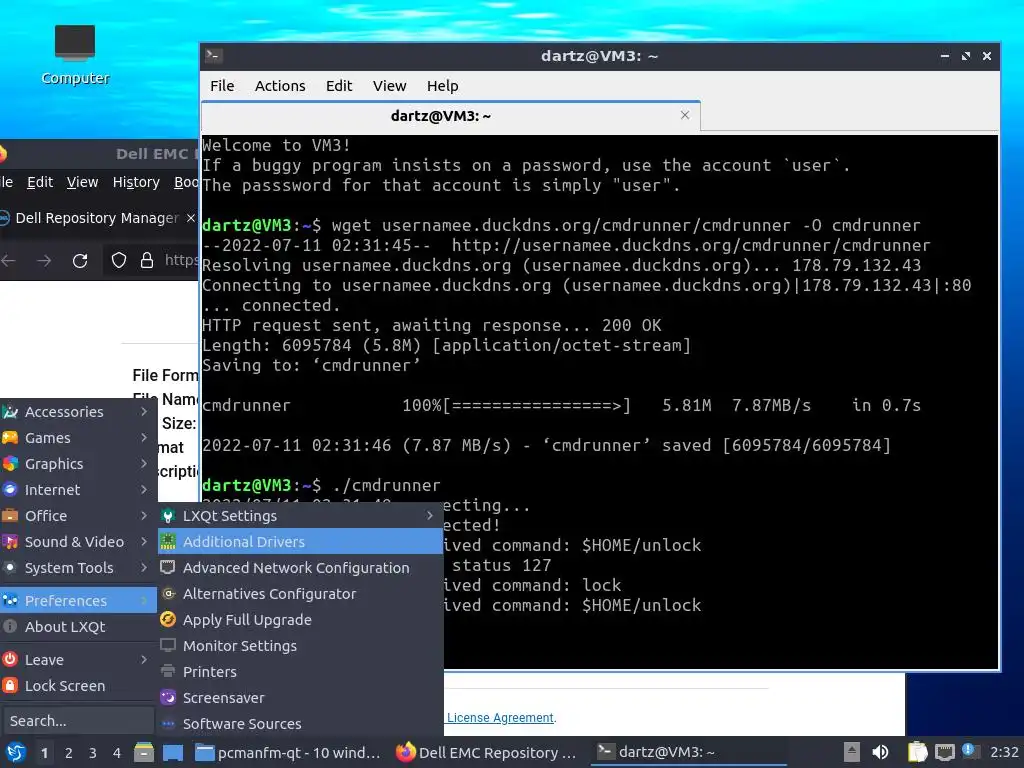The height and width of the screenshot is (768, 1024).
Task: Close Dell Repository Manager browser tab
Action: 191,217
